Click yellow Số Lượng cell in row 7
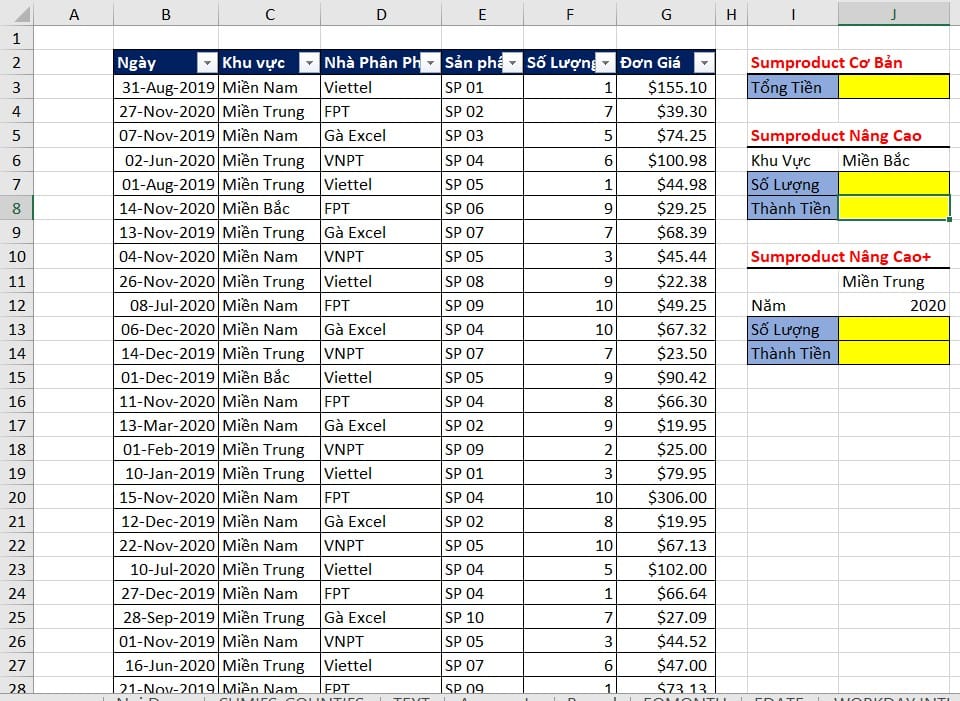This screenshot has width=960, height=701. point(893,184)
